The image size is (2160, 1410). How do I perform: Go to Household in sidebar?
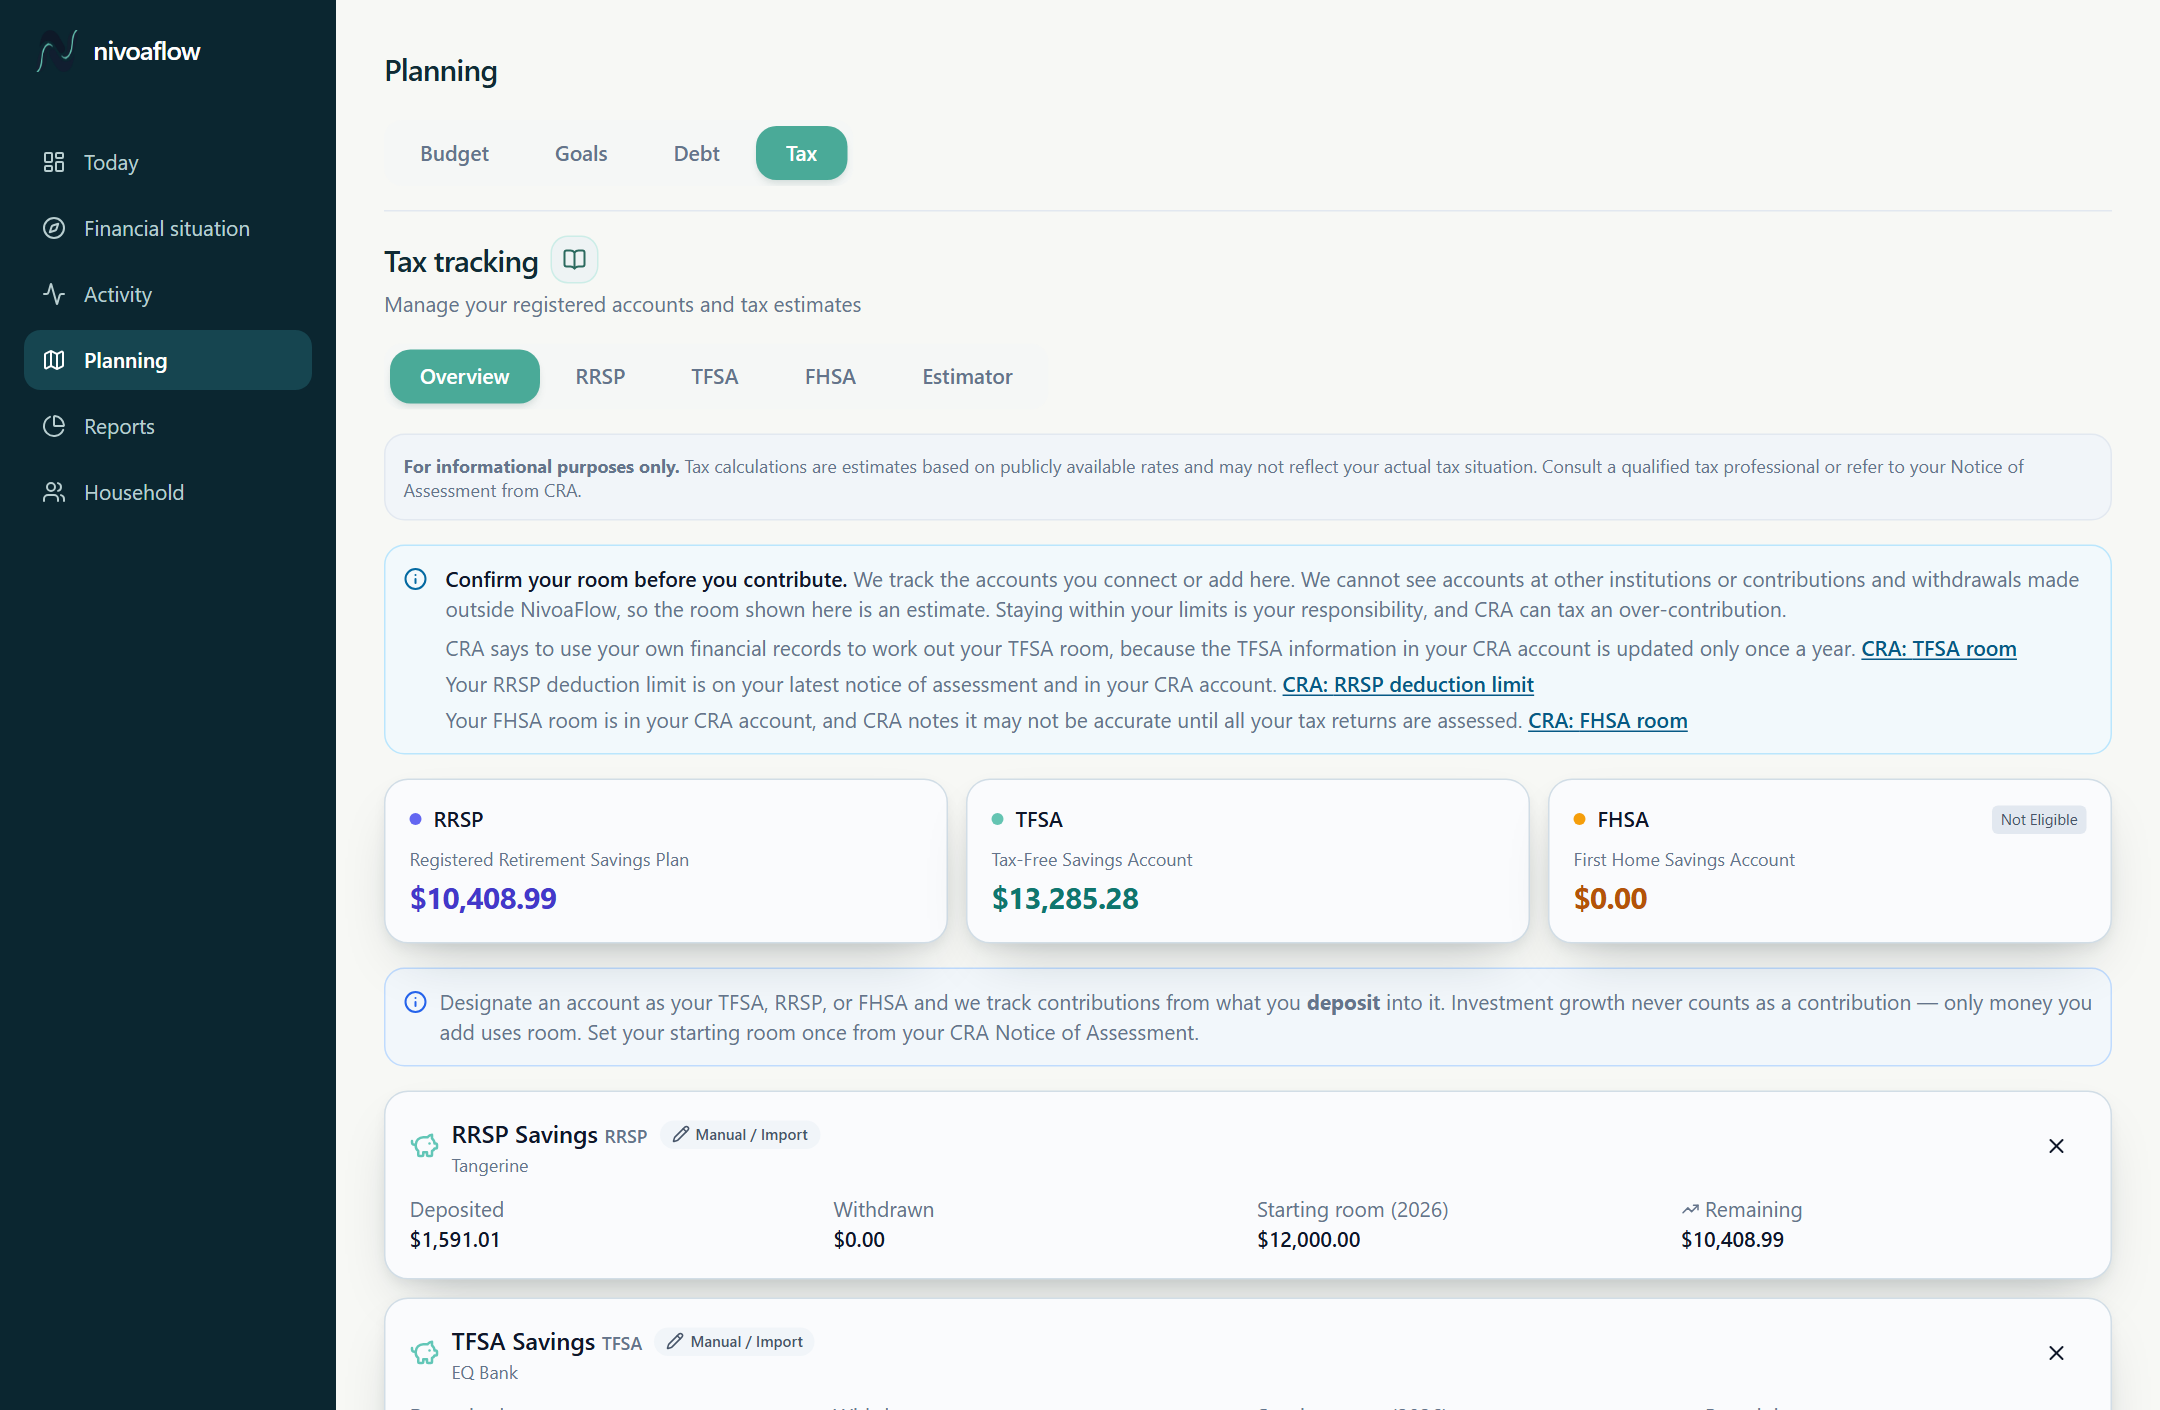click(x=168, y=492)
